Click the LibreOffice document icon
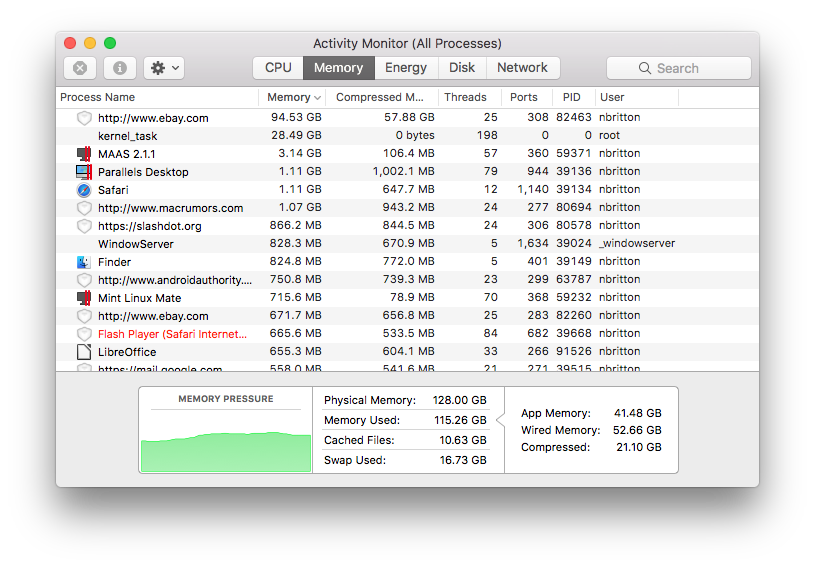 pos(84,352)
